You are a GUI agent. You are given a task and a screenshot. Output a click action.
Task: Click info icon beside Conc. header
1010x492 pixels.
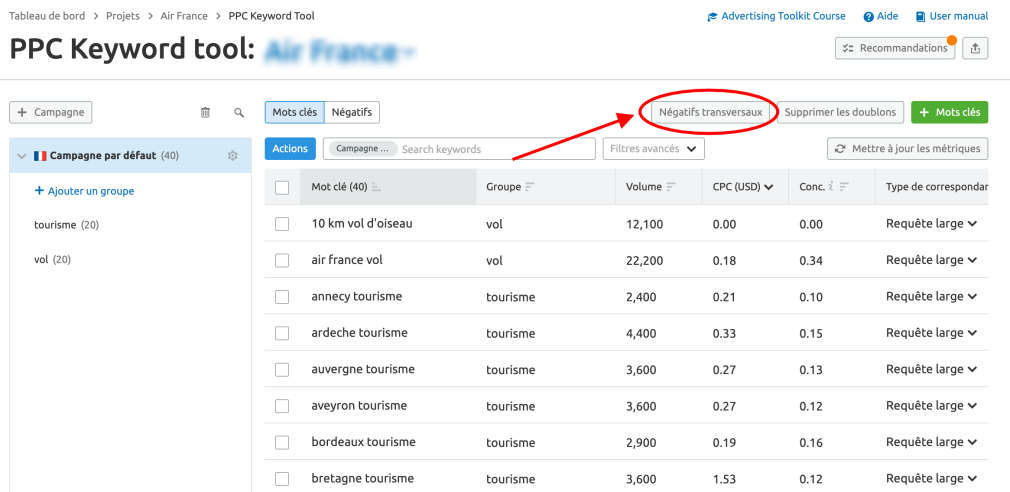pos(832,187)
